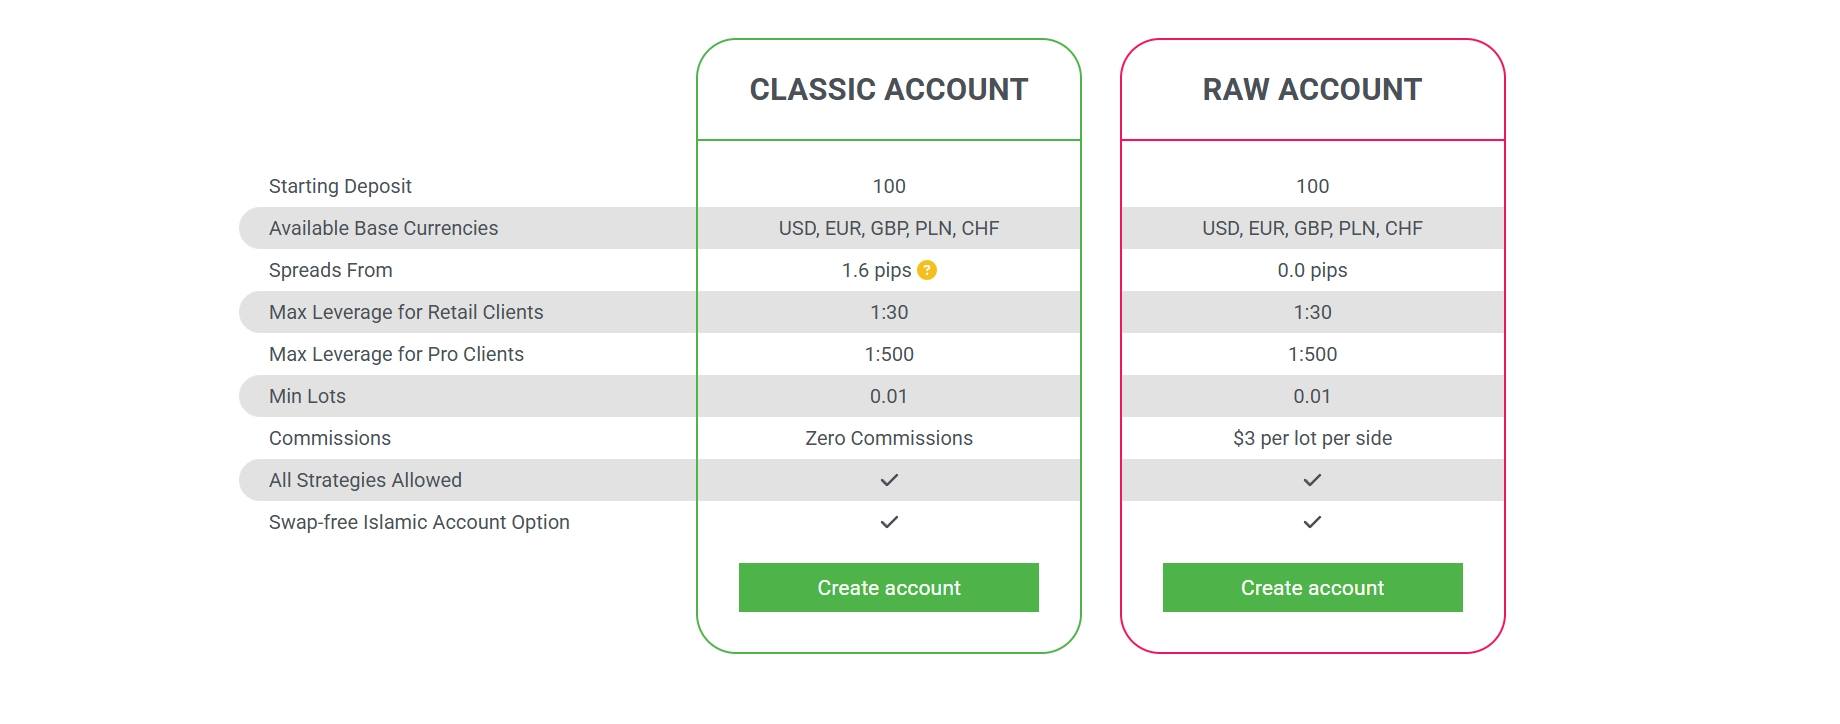Click the Min Lots row label
The height and width of the screenshot is (724, 1840).
(x=306, y=396)
